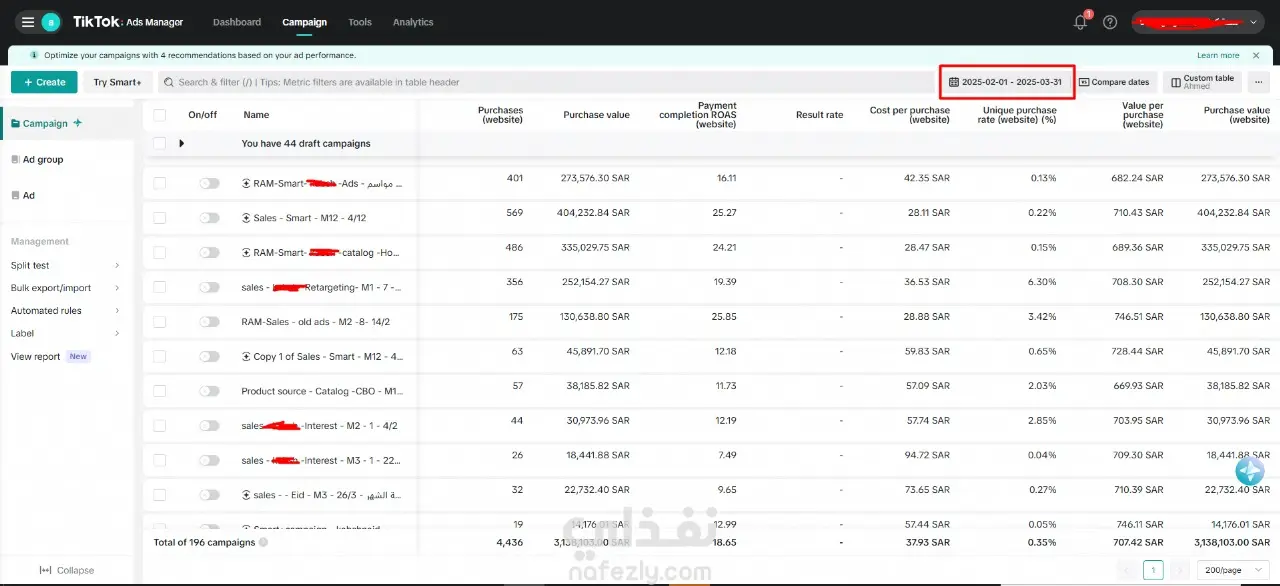Open the 200/page pagination dropdown
This screenshot has width=1280, height=586.
click(x=1231, y=570)
